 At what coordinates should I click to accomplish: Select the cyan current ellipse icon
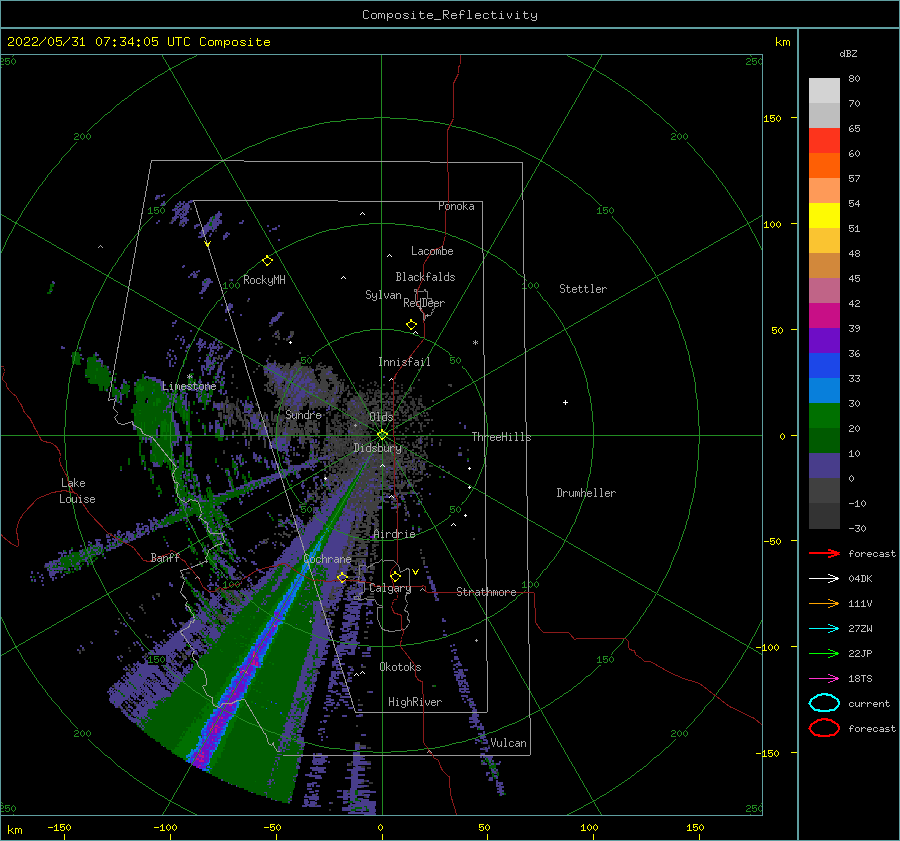click(824, 703)
